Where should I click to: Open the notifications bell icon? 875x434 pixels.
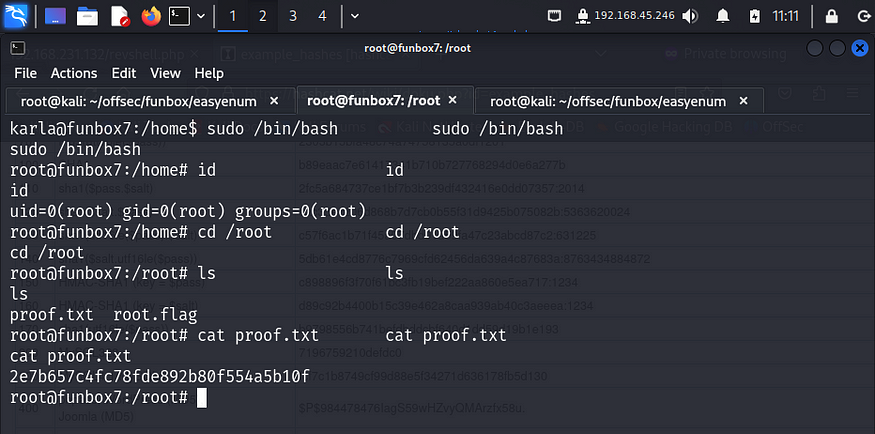[x=723, y=16]
